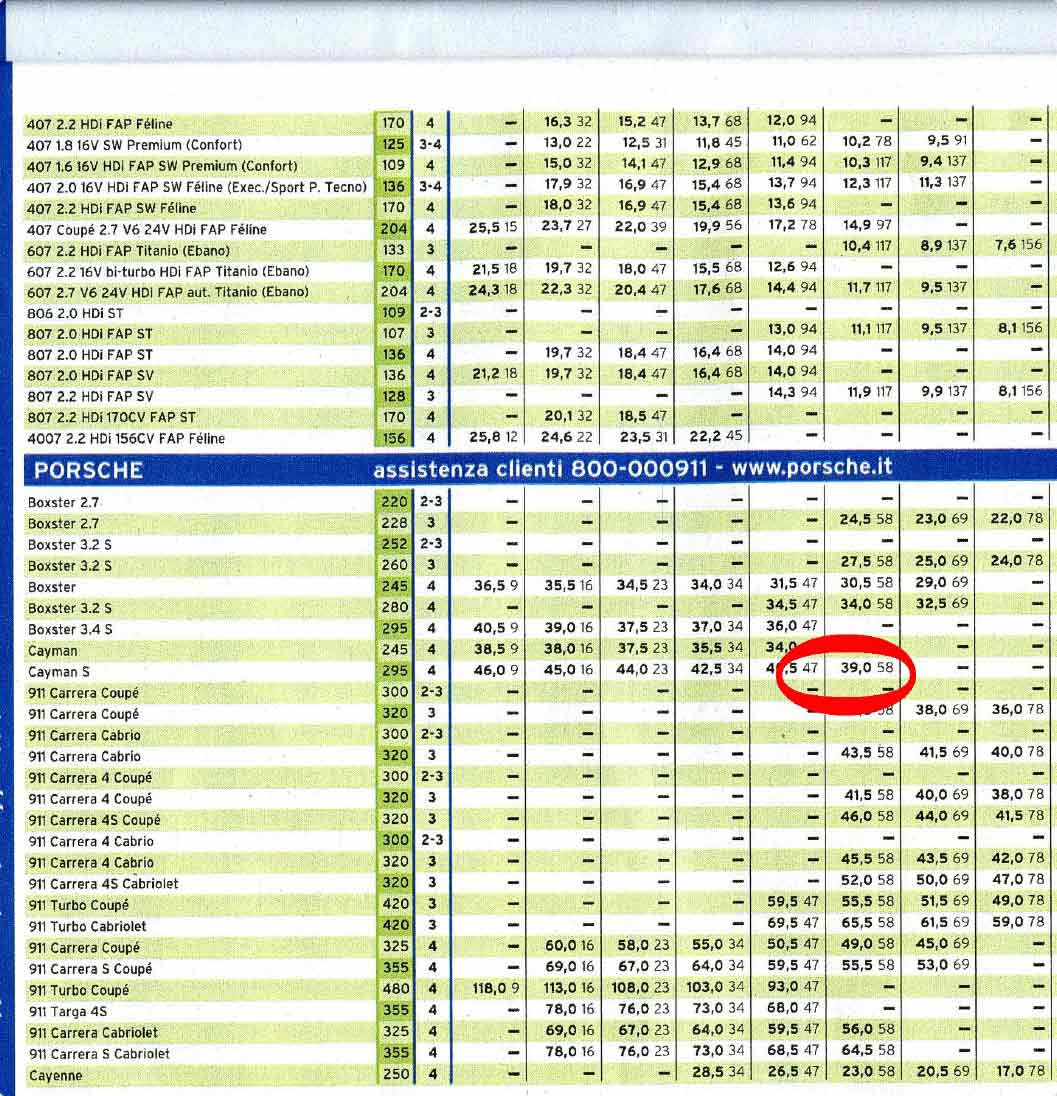Click the 68,0 47 value in 911 Targa 4S row
This screenshot has height=1096, width=1057.
tap(792, 1007)
